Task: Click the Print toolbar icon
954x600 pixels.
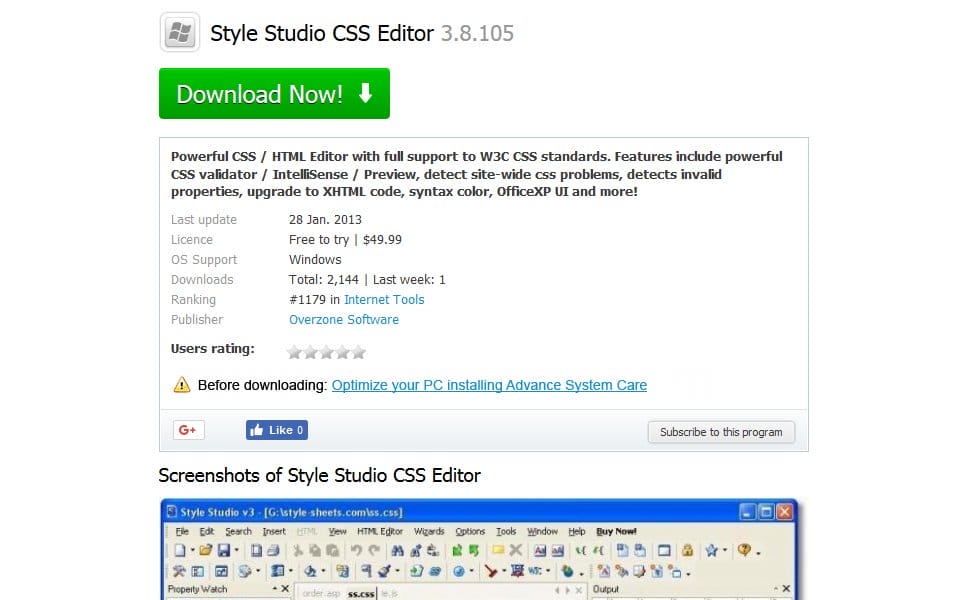Action: click(274, 551)
